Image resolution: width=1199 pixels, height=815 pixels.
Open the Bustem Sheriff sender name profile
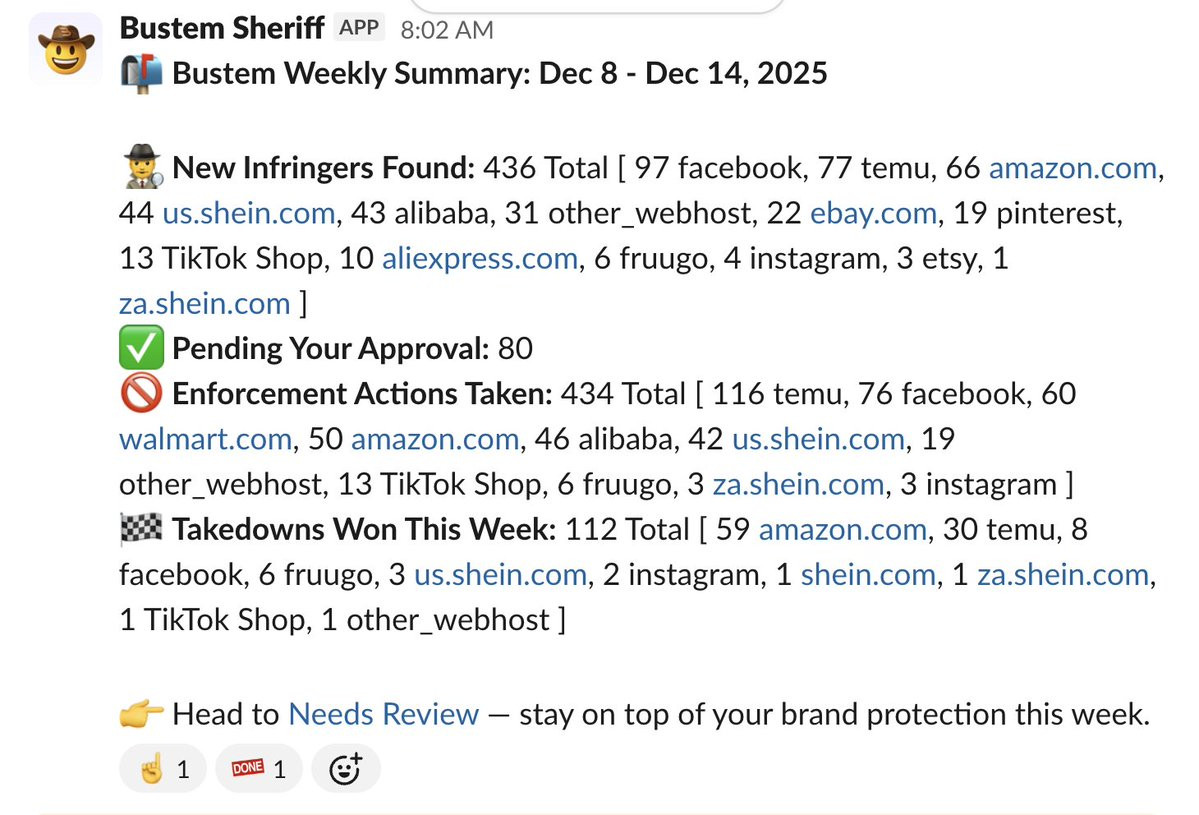pos(221,28)
